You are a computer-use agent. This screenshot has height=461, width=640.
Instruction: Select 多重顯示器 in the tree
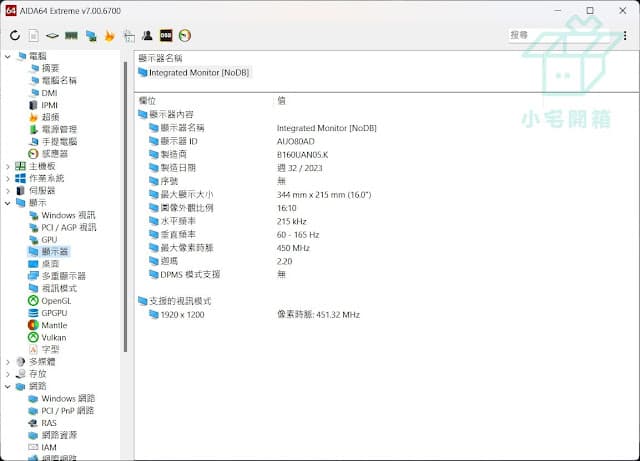pyautogui.click(x=64, y=276)
